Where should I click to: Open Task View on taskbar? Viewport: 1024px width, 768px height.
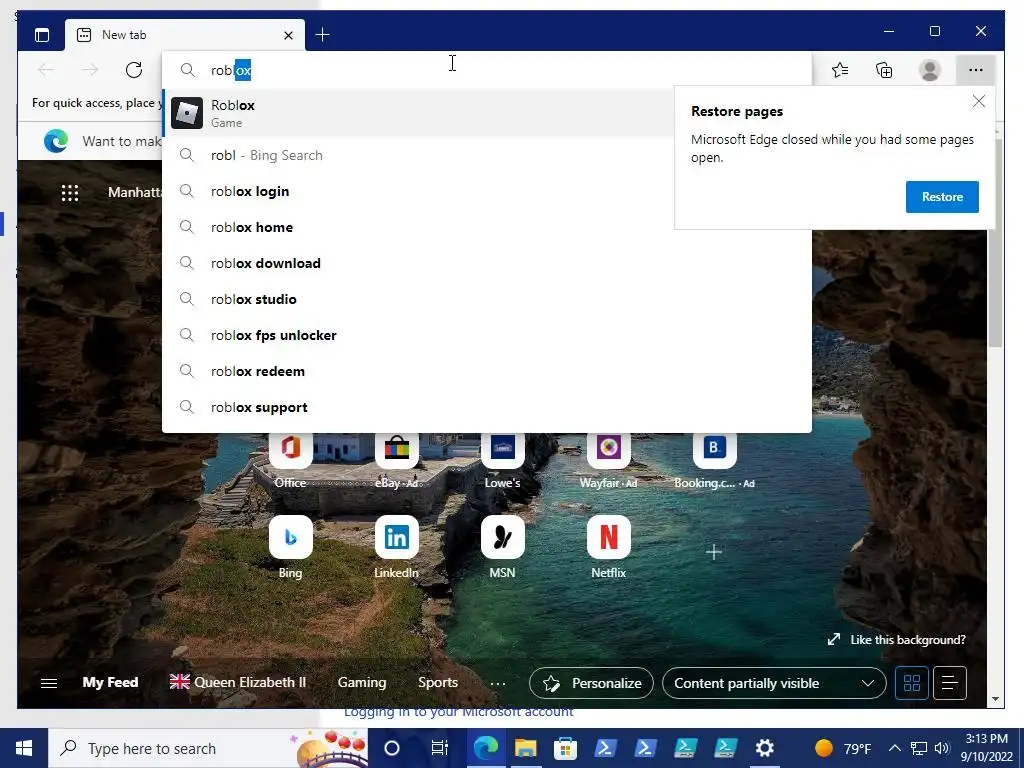(440, 748)
